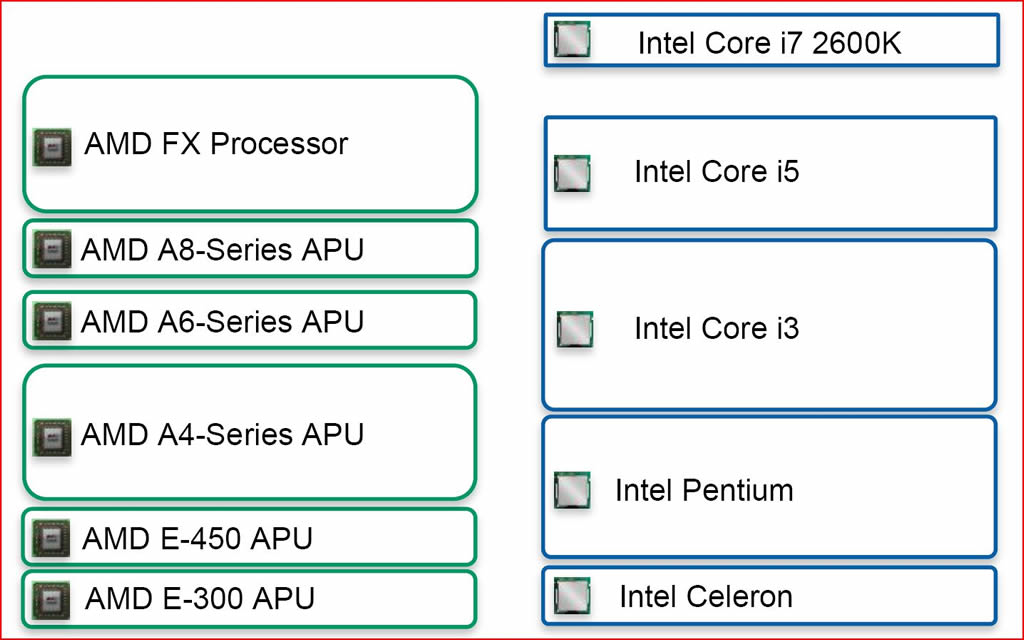This screenshot has height=640, width=1024.
Task: Click the Intel Pentium chip icon
Action: (x=572, y=490)
